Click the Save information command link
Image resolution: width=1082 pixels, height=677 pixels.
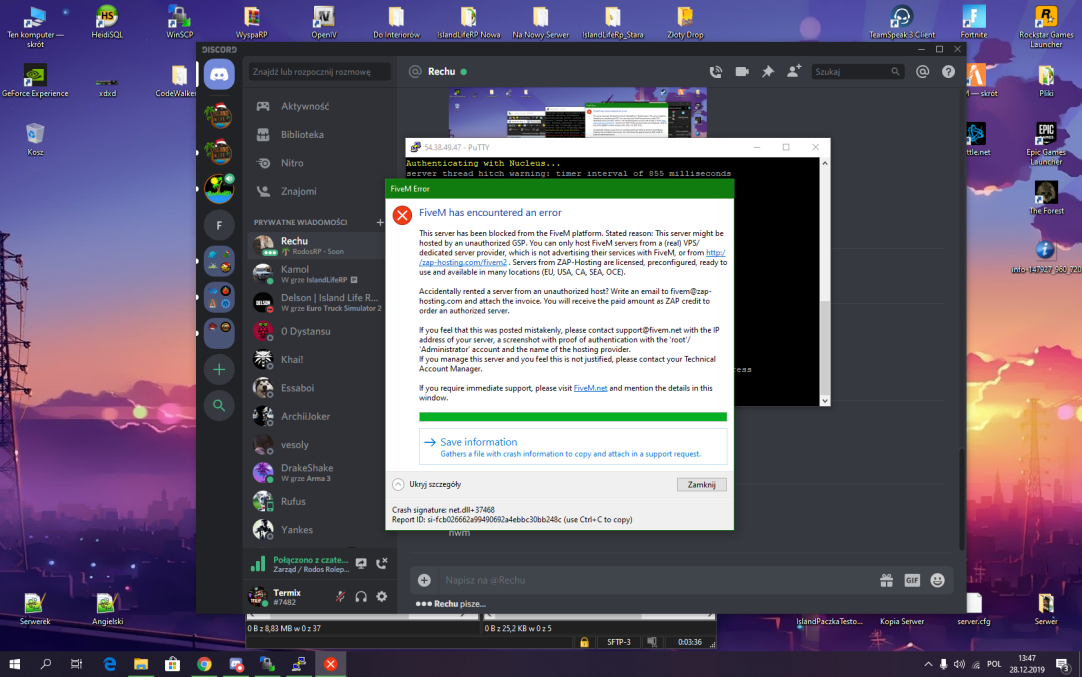coord(478,442)
